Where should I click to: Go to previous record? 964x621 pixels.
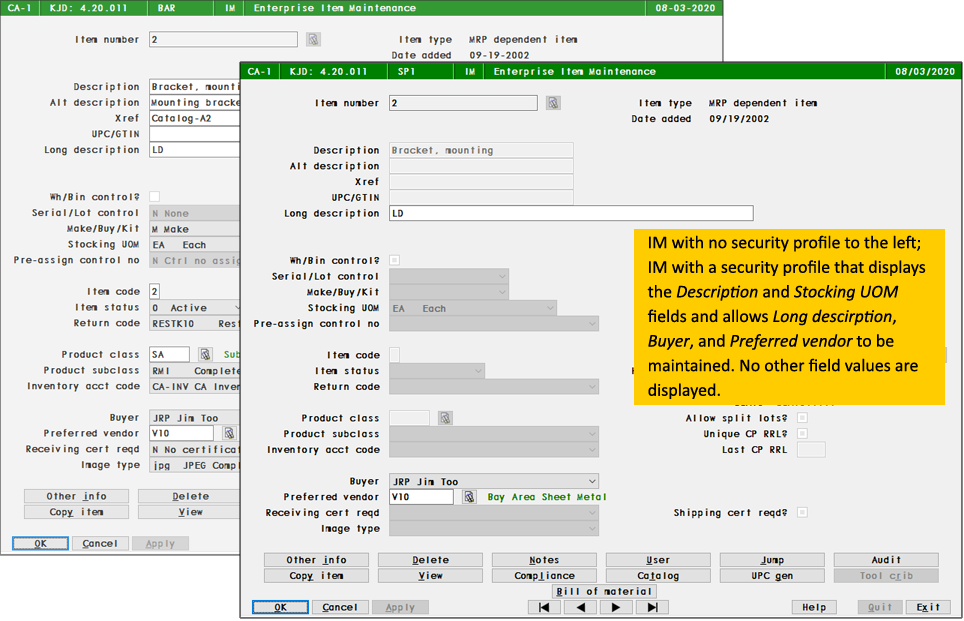point(580,607)
